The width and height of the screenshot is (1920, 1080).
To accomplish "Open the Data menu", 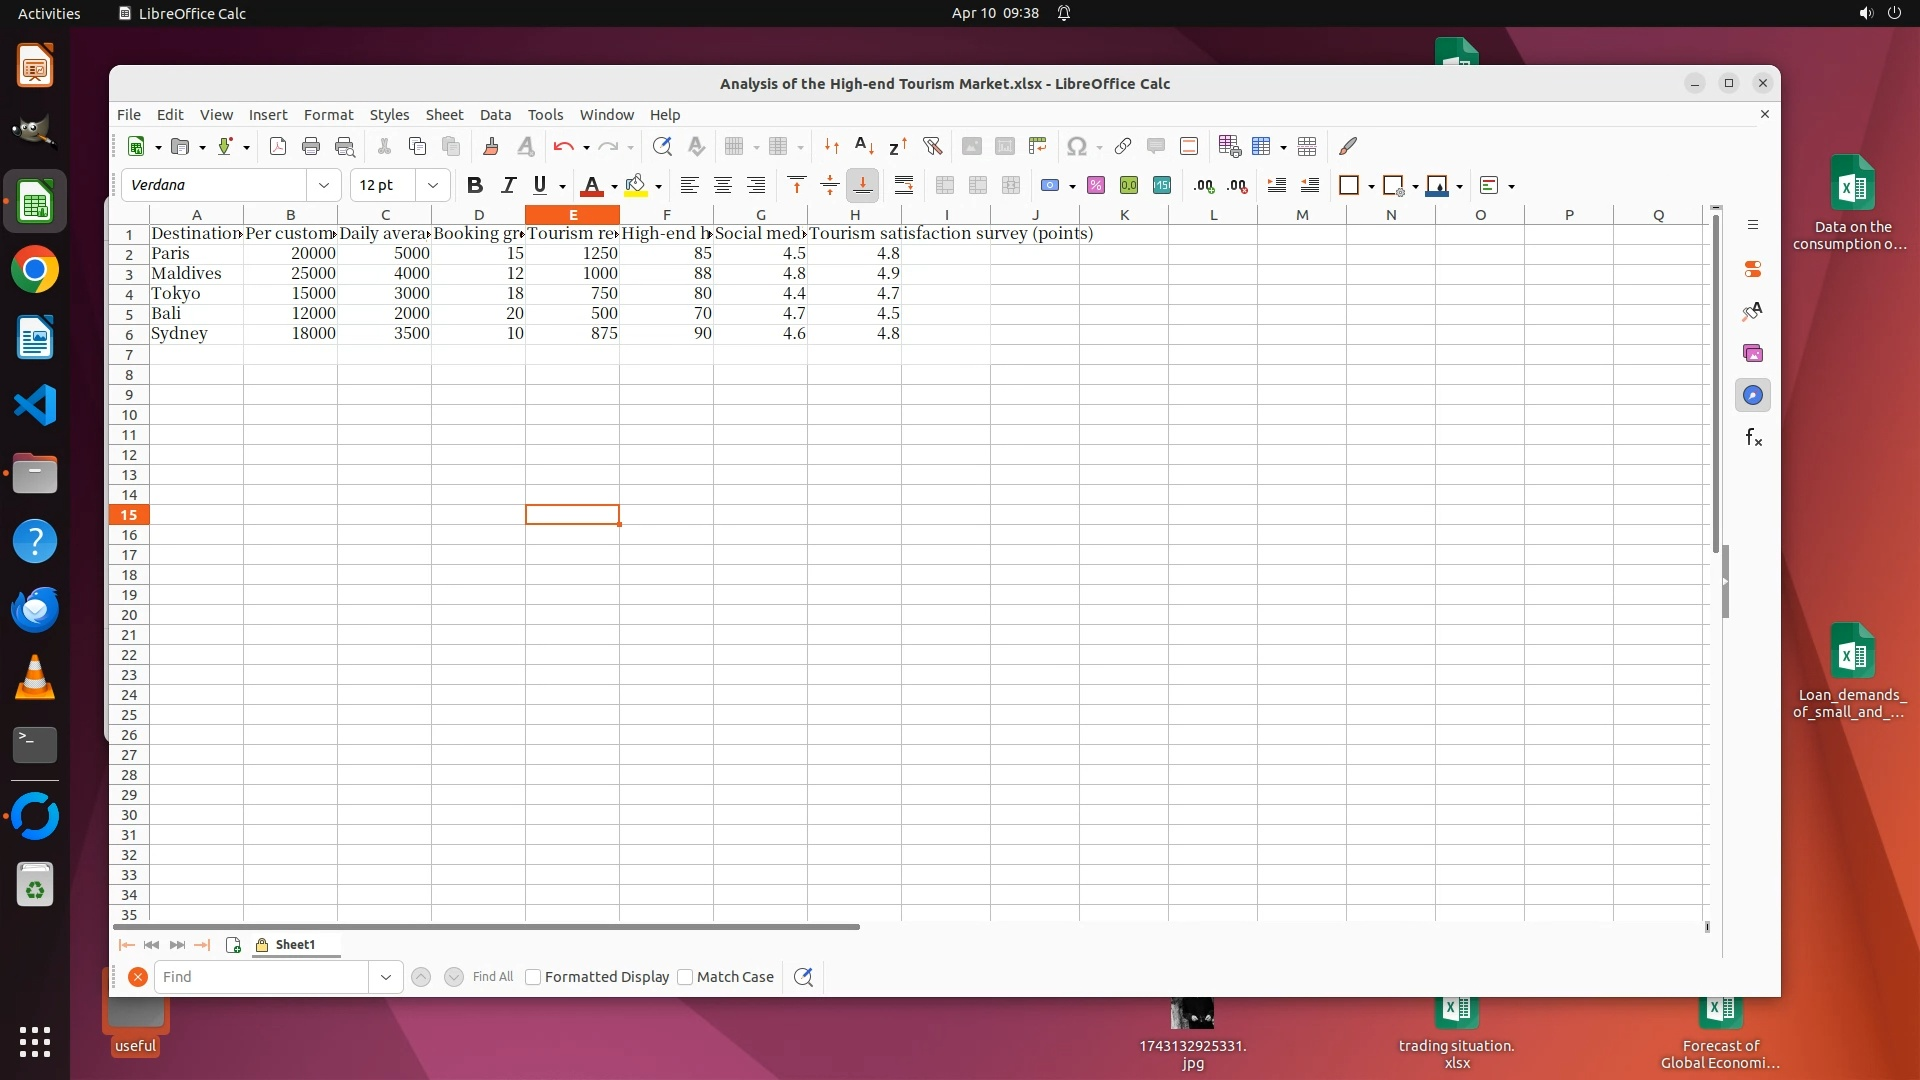I will pos(495,115).
